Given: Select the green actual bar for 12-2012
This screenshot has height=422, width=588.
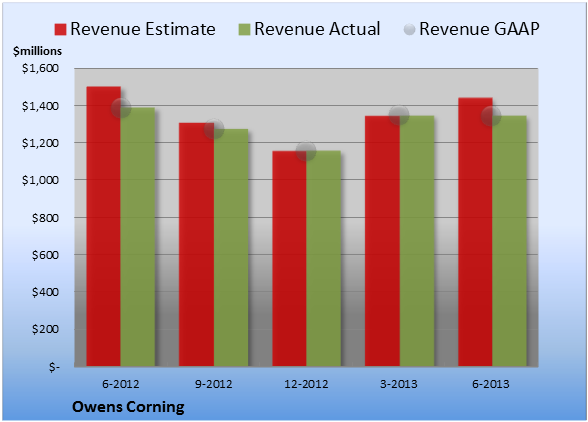Looking at the screenshot, I should [324, 258].
